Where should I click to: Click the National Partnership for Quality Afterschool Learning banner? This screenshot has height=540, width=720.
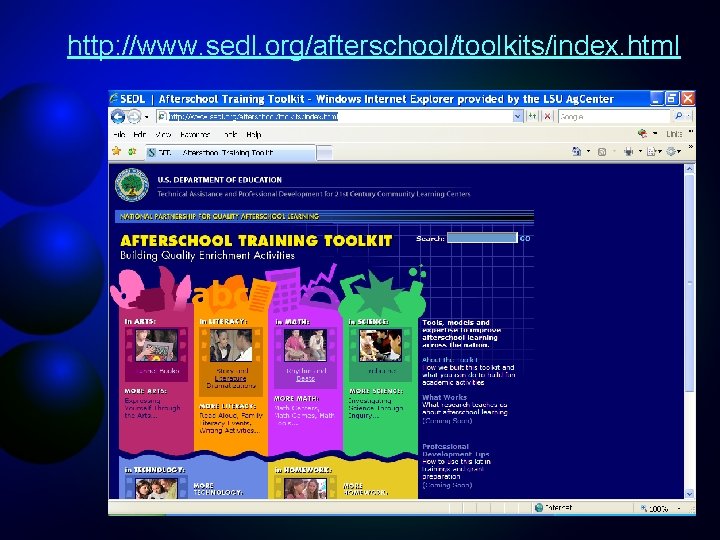(x=324, y=216)
